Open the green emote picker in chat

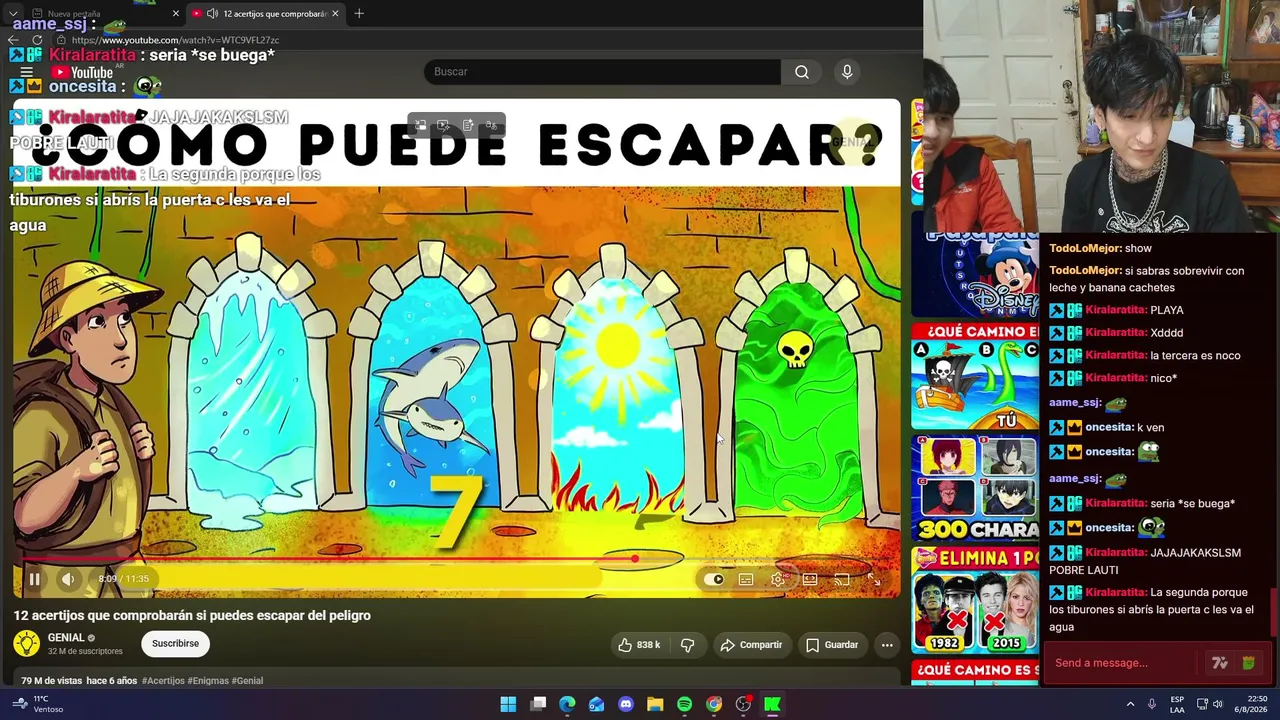coord(1248,663)
